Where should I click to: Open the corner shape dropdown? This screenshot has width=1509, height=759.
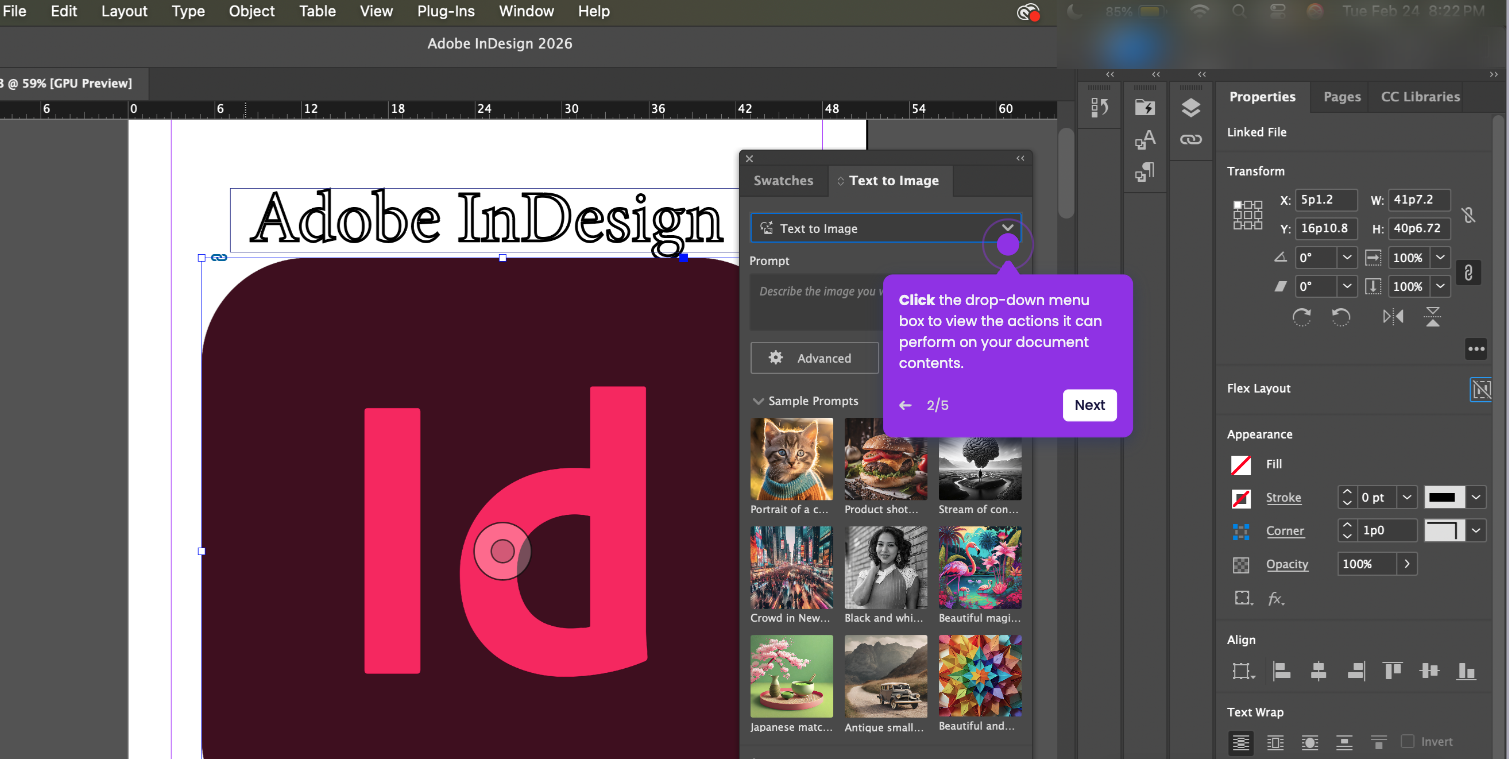click(x=1477, y=530)
